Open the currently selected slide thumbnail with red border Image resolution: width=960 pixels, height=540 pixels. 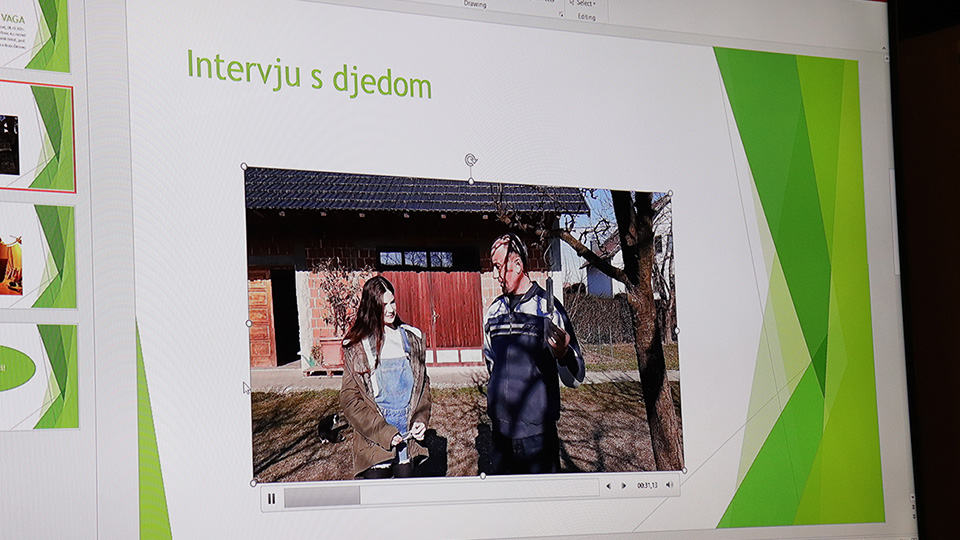pos(36,137)
